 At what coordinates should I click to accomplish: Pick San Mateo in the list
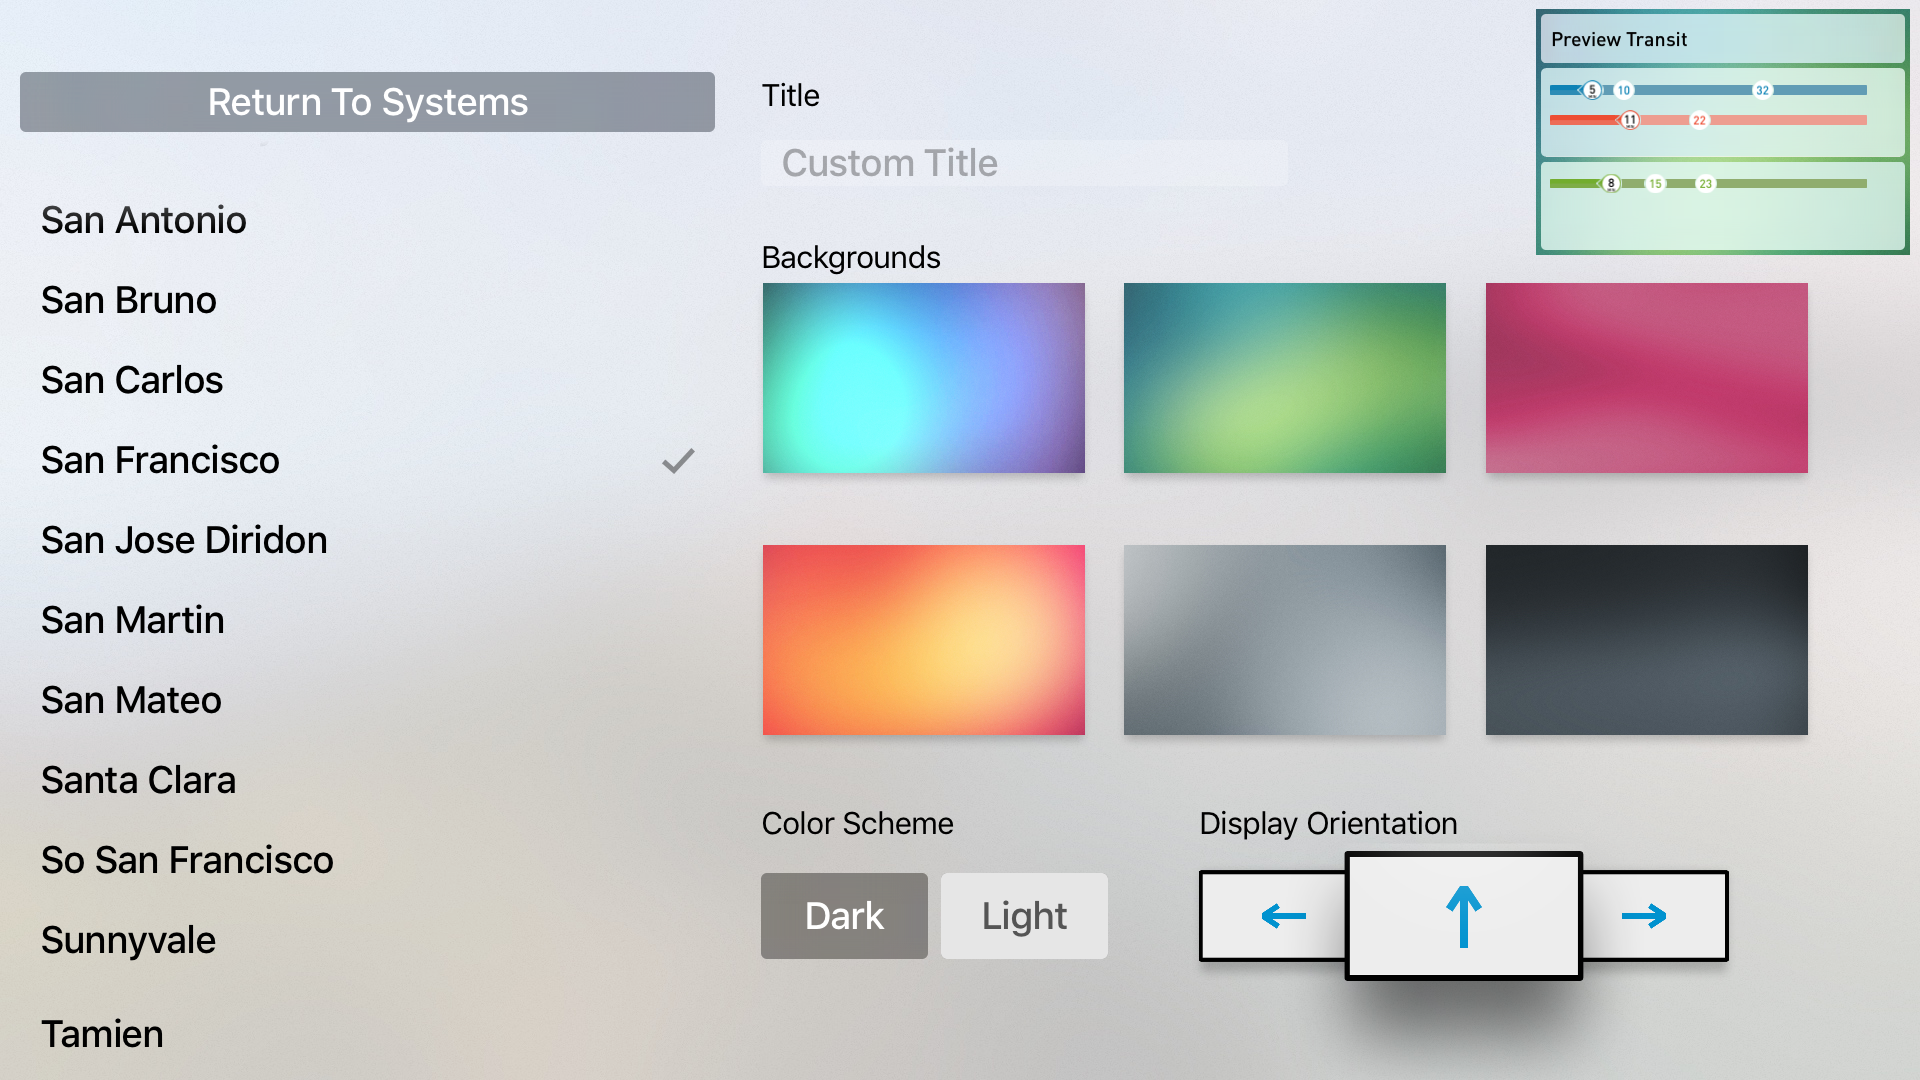[x=367, y=700]
